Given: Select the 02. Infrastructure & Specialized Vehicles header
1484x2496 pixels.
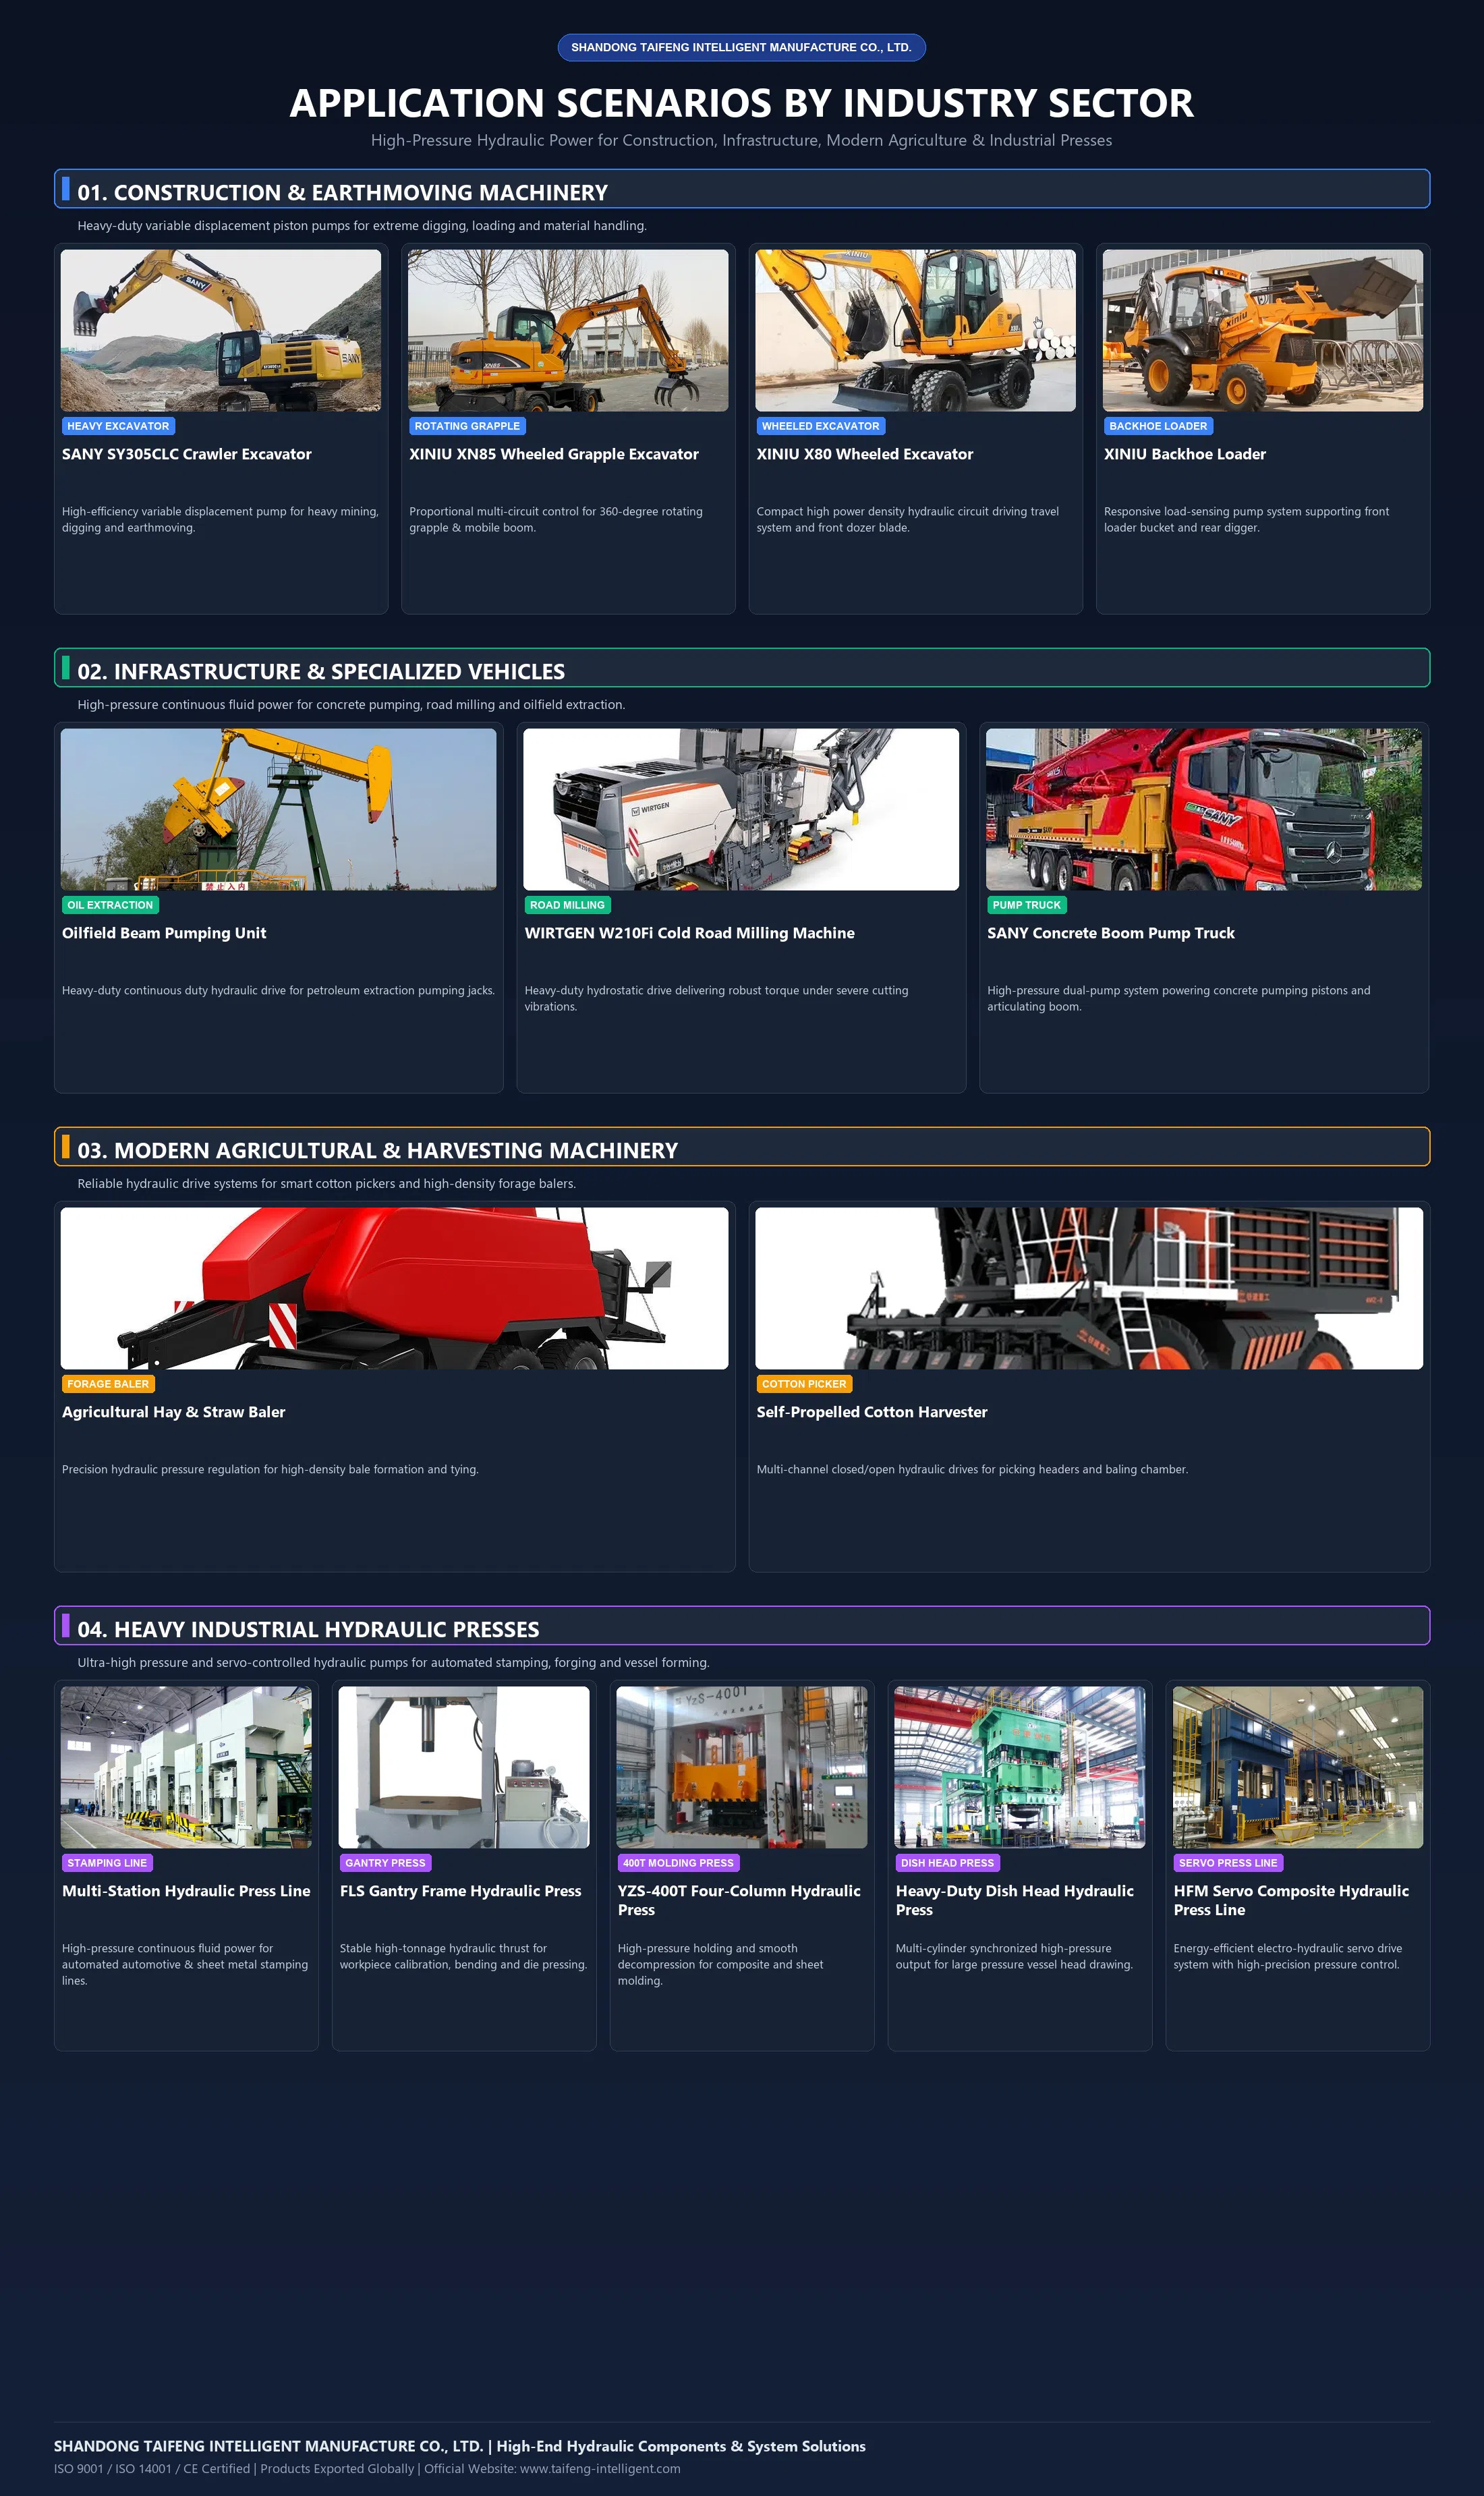Looking at the screenshot, I should coord(742,668).
